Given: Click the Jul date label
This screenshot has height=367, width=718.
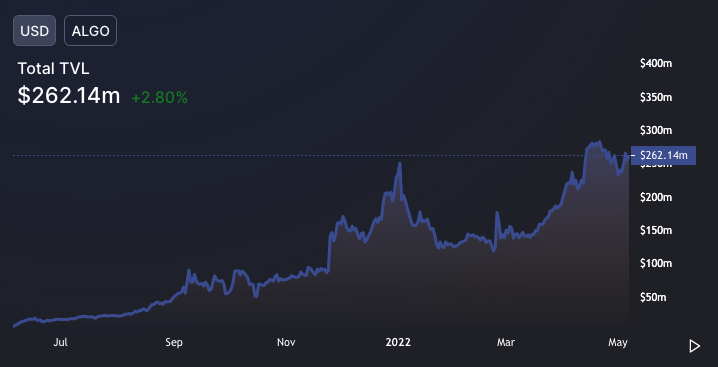Looking at the screenshot, I should click(60, 342).
